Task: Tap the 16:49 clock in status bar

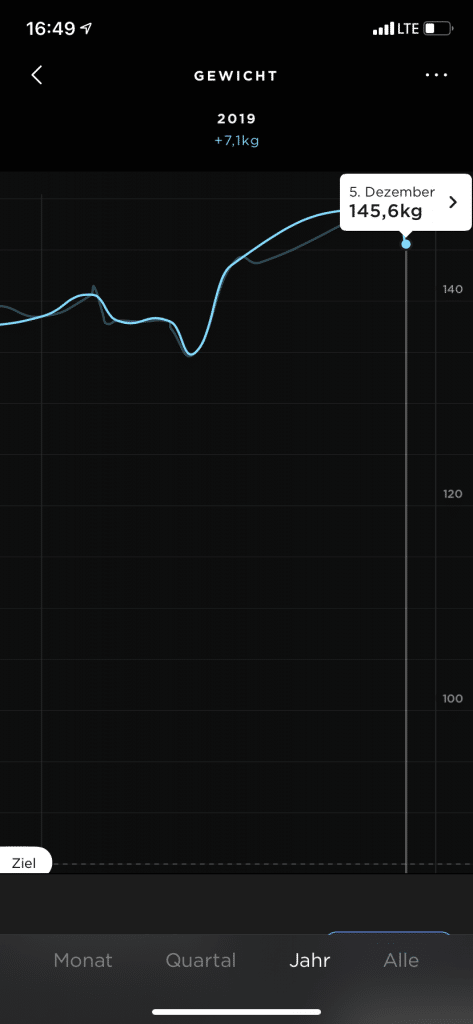Action: tap(50, 29)
